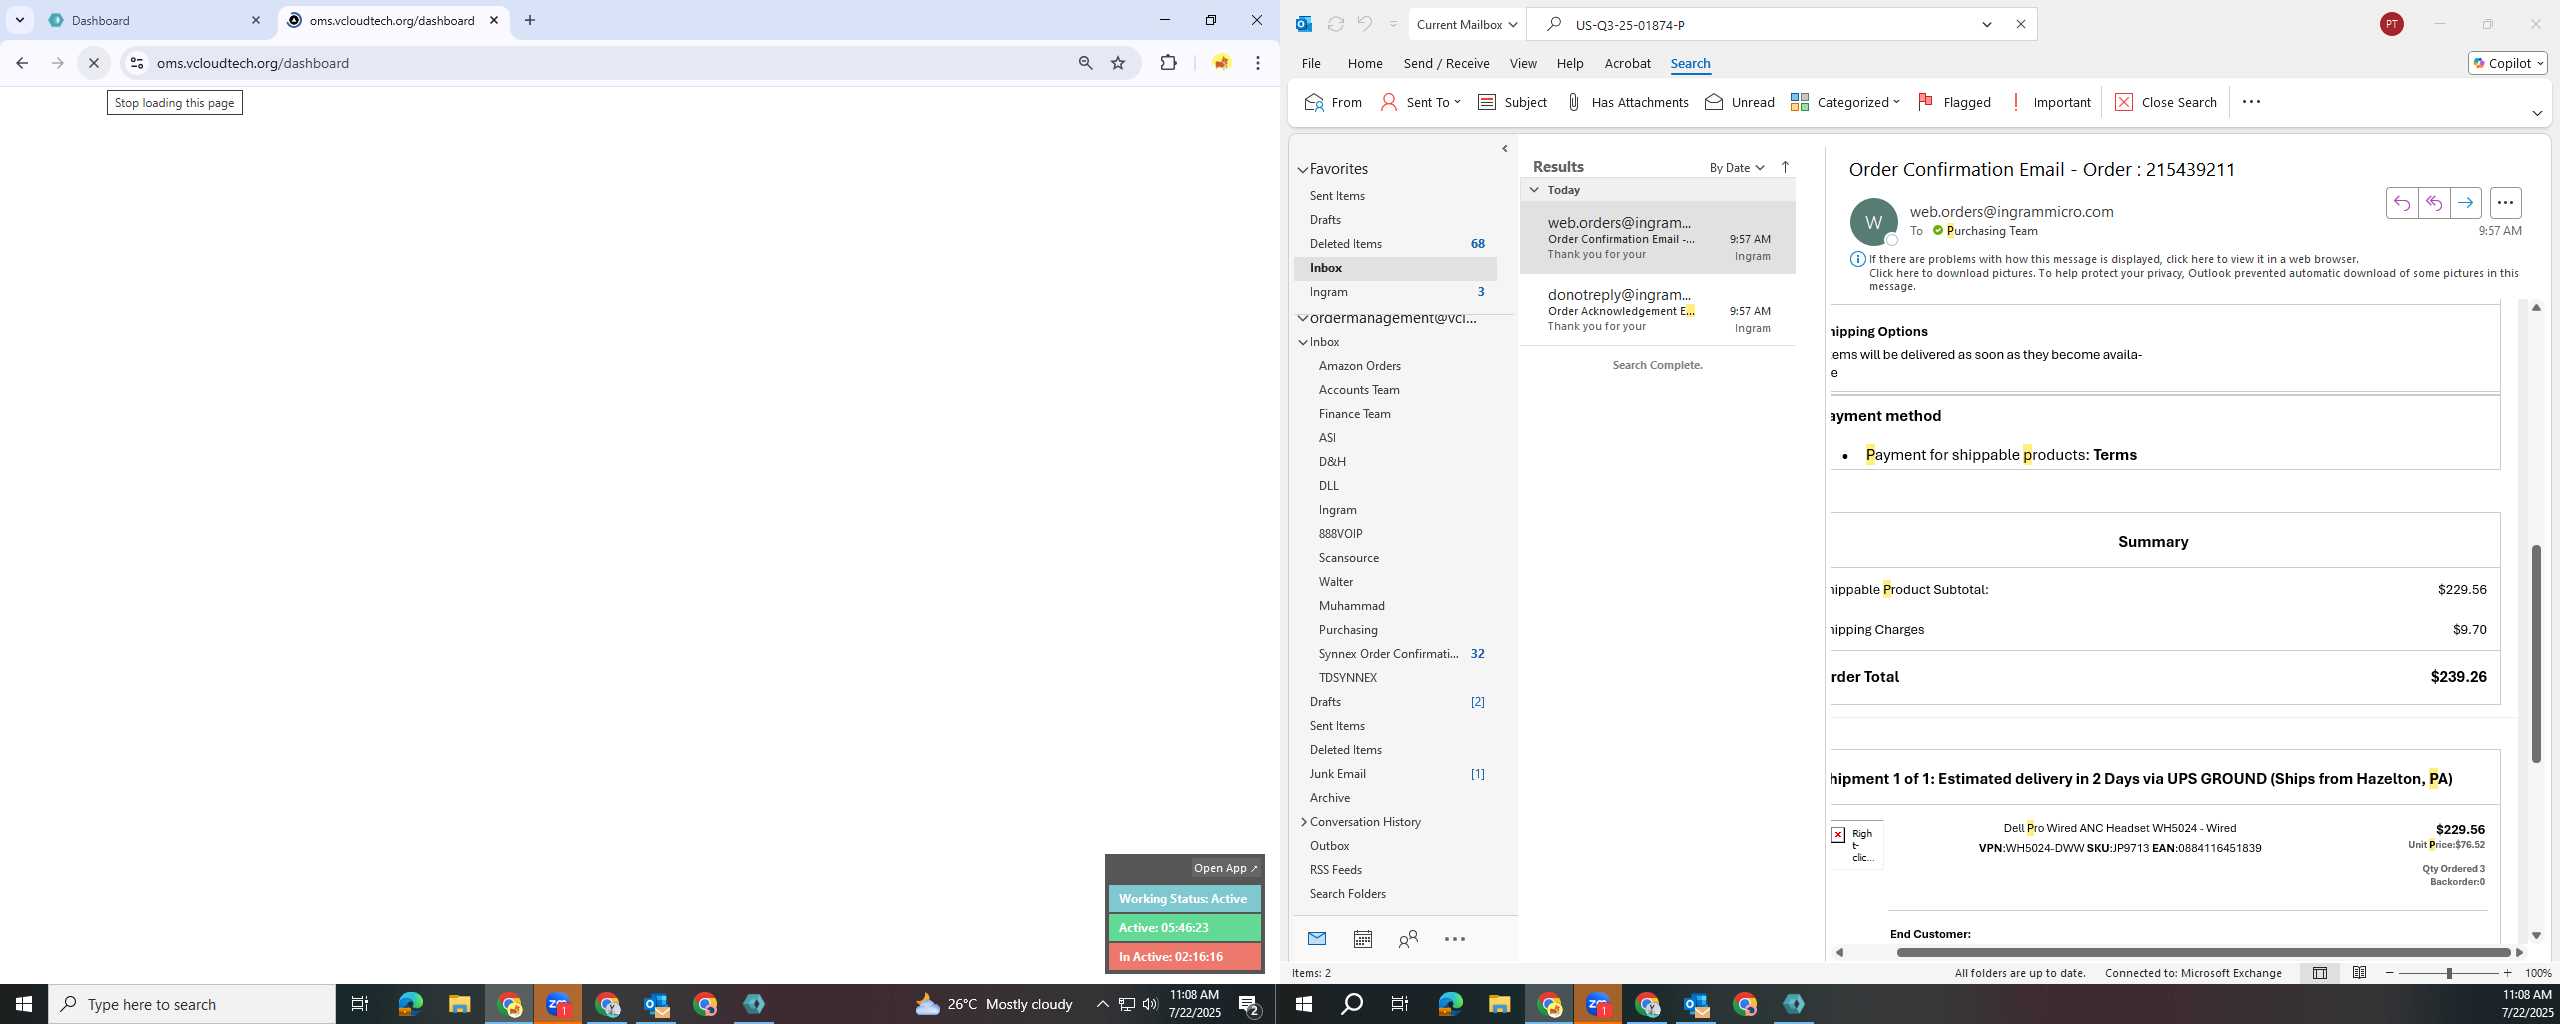Open more actions for the message

(x=2505, y=203)
